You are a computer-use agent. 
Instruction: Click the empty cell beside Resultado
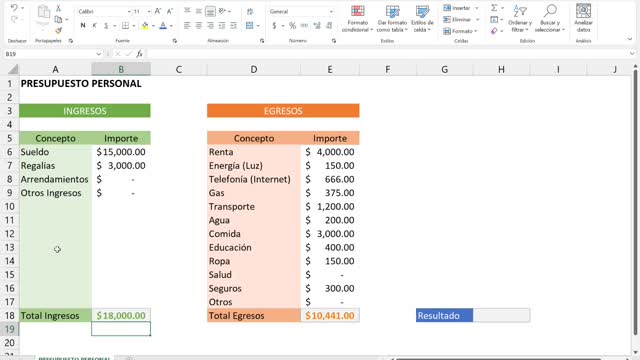tap(501, 315)
